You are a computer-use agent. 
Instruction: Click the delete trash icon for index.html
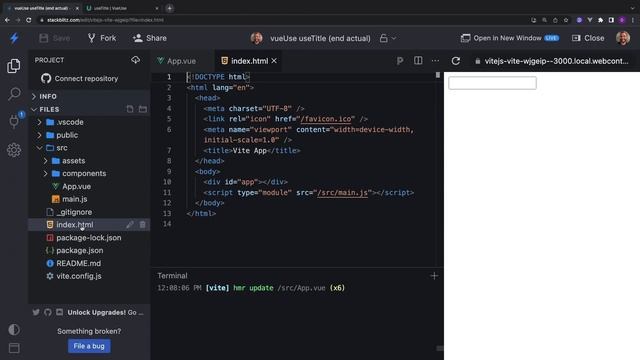click(x=142, y=224)
